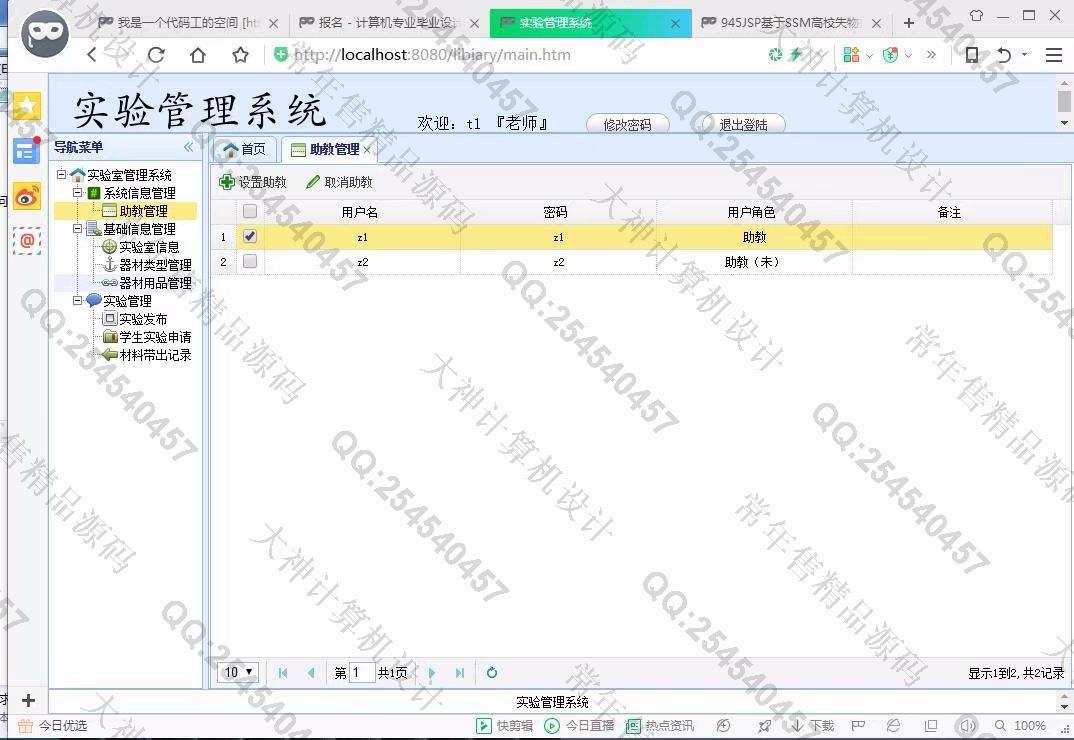Collapse the 基础信息管理 tree node
The width and height of the screenshot is (1074, 740).
pos(77,228)
